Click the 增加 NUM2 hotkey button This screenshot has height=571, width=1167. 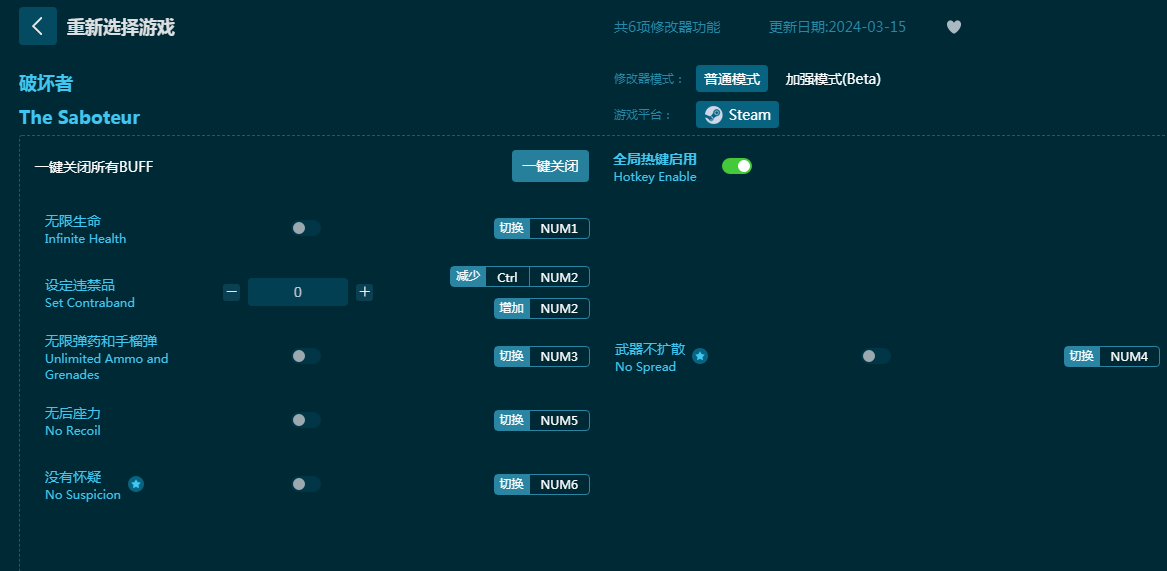pyautogui.click(x=542, y=308)
